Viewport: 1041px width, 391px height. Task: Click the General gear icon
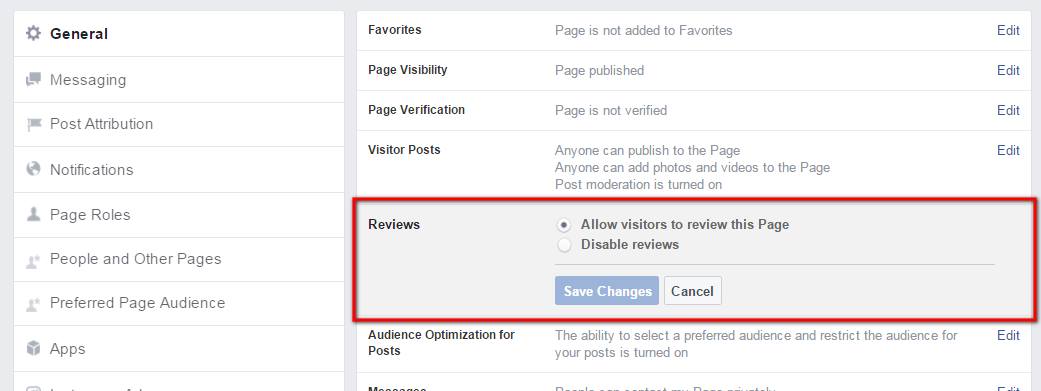pos(33,33)
